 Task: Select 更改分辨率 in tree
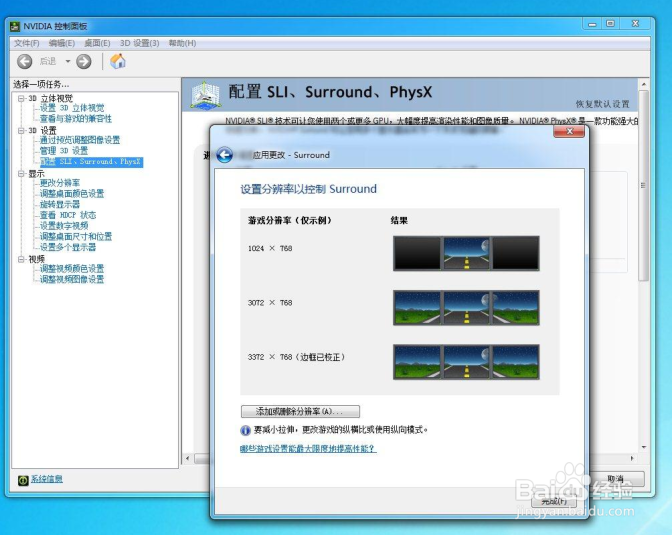[x=60, y=183]
